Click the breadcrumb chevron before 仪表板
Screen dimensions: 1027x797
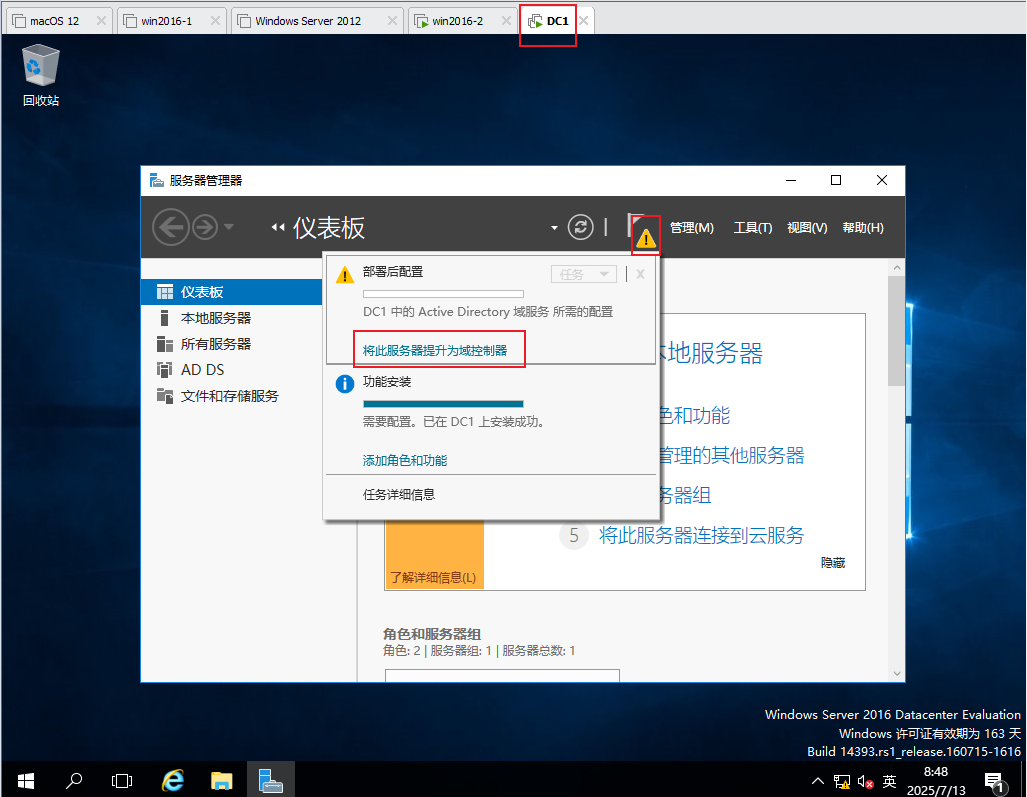tap(278, 227)
